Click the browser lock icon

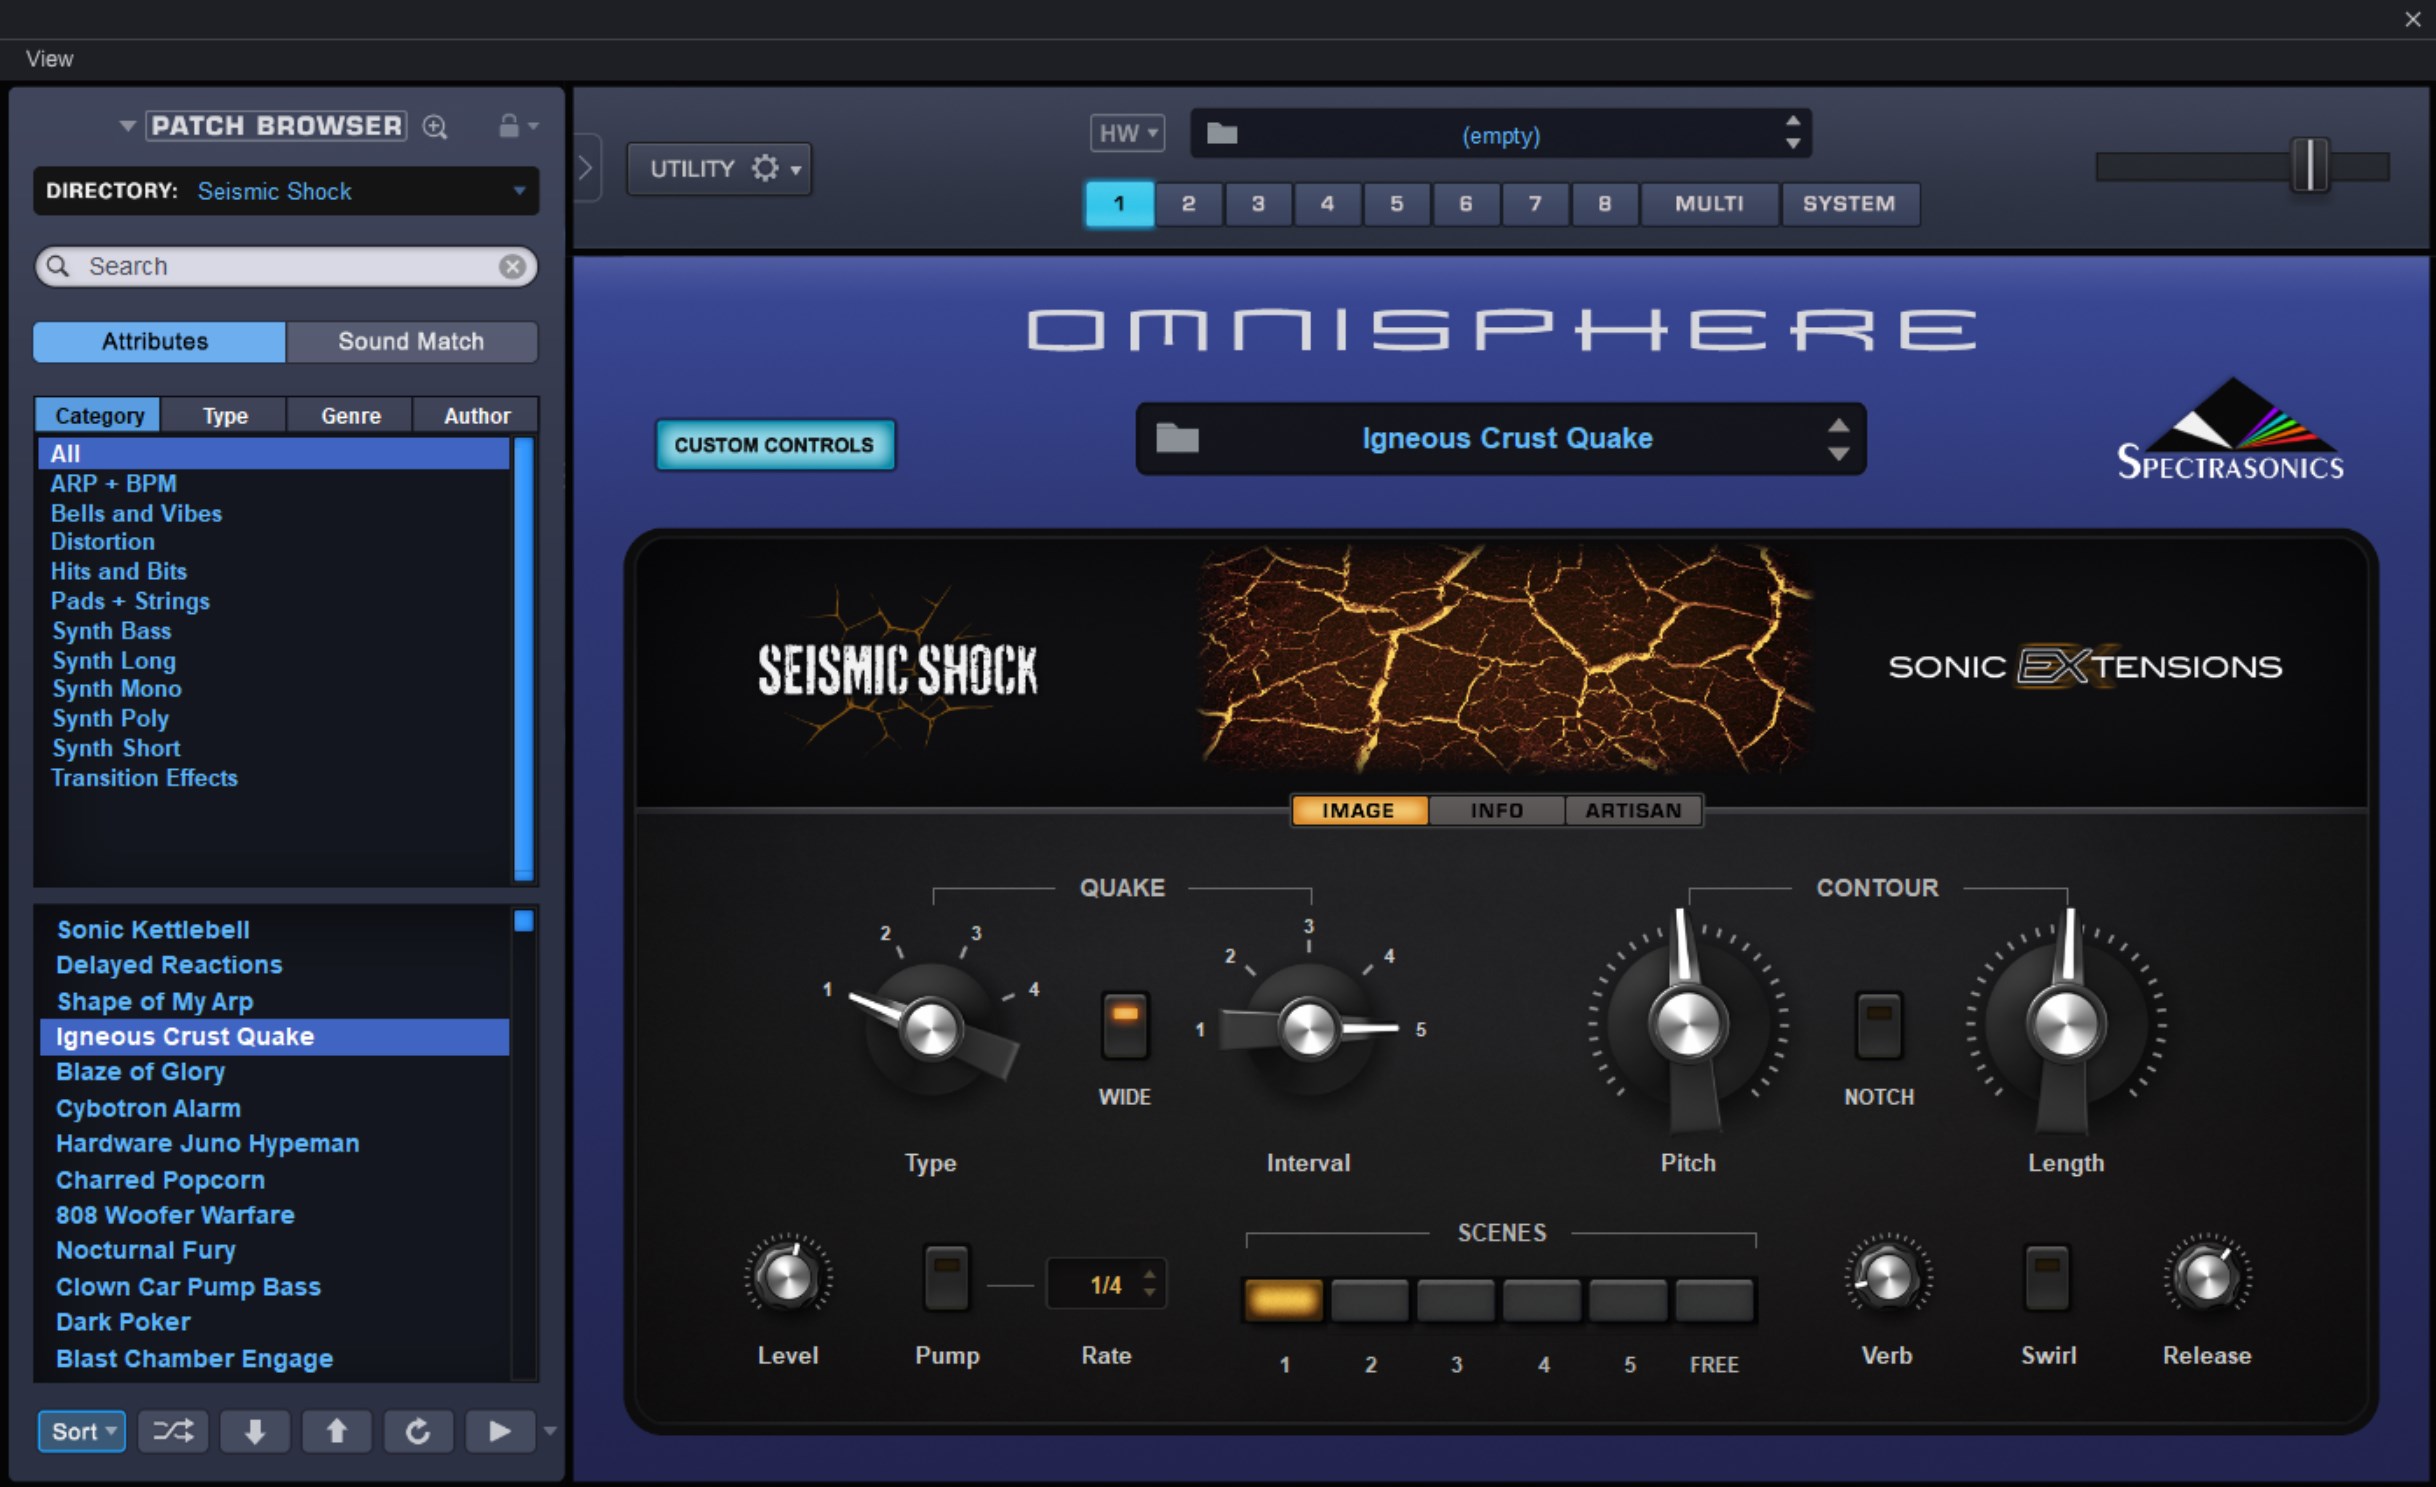pos(509,126)
